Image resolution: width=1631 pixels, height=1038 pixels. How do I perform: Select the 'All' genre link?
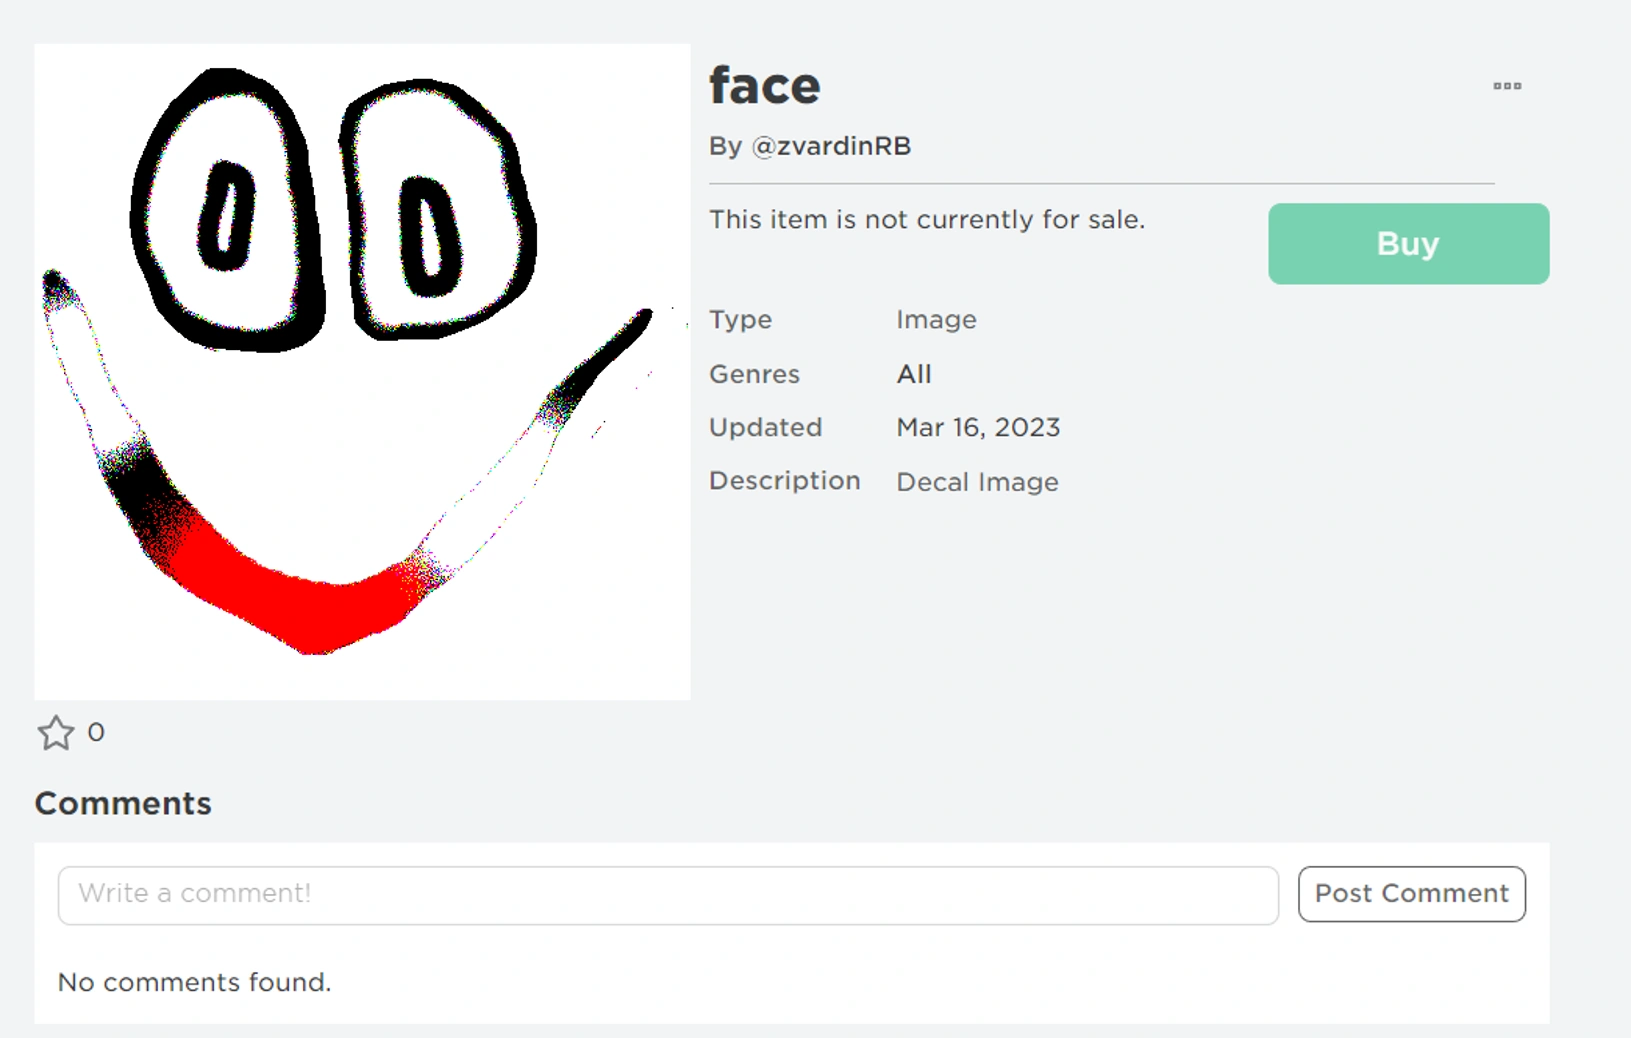[x=914, y=374]
